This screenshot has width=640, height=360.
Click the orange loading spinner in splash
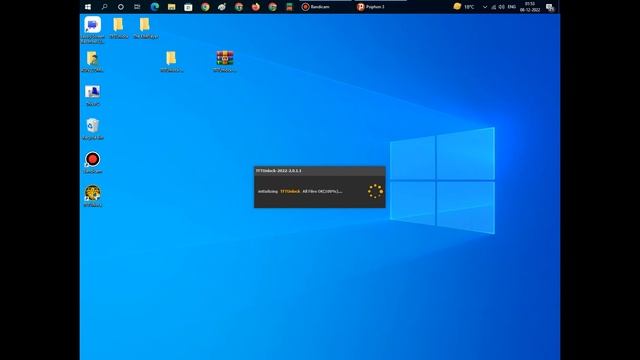coord(375,191)
